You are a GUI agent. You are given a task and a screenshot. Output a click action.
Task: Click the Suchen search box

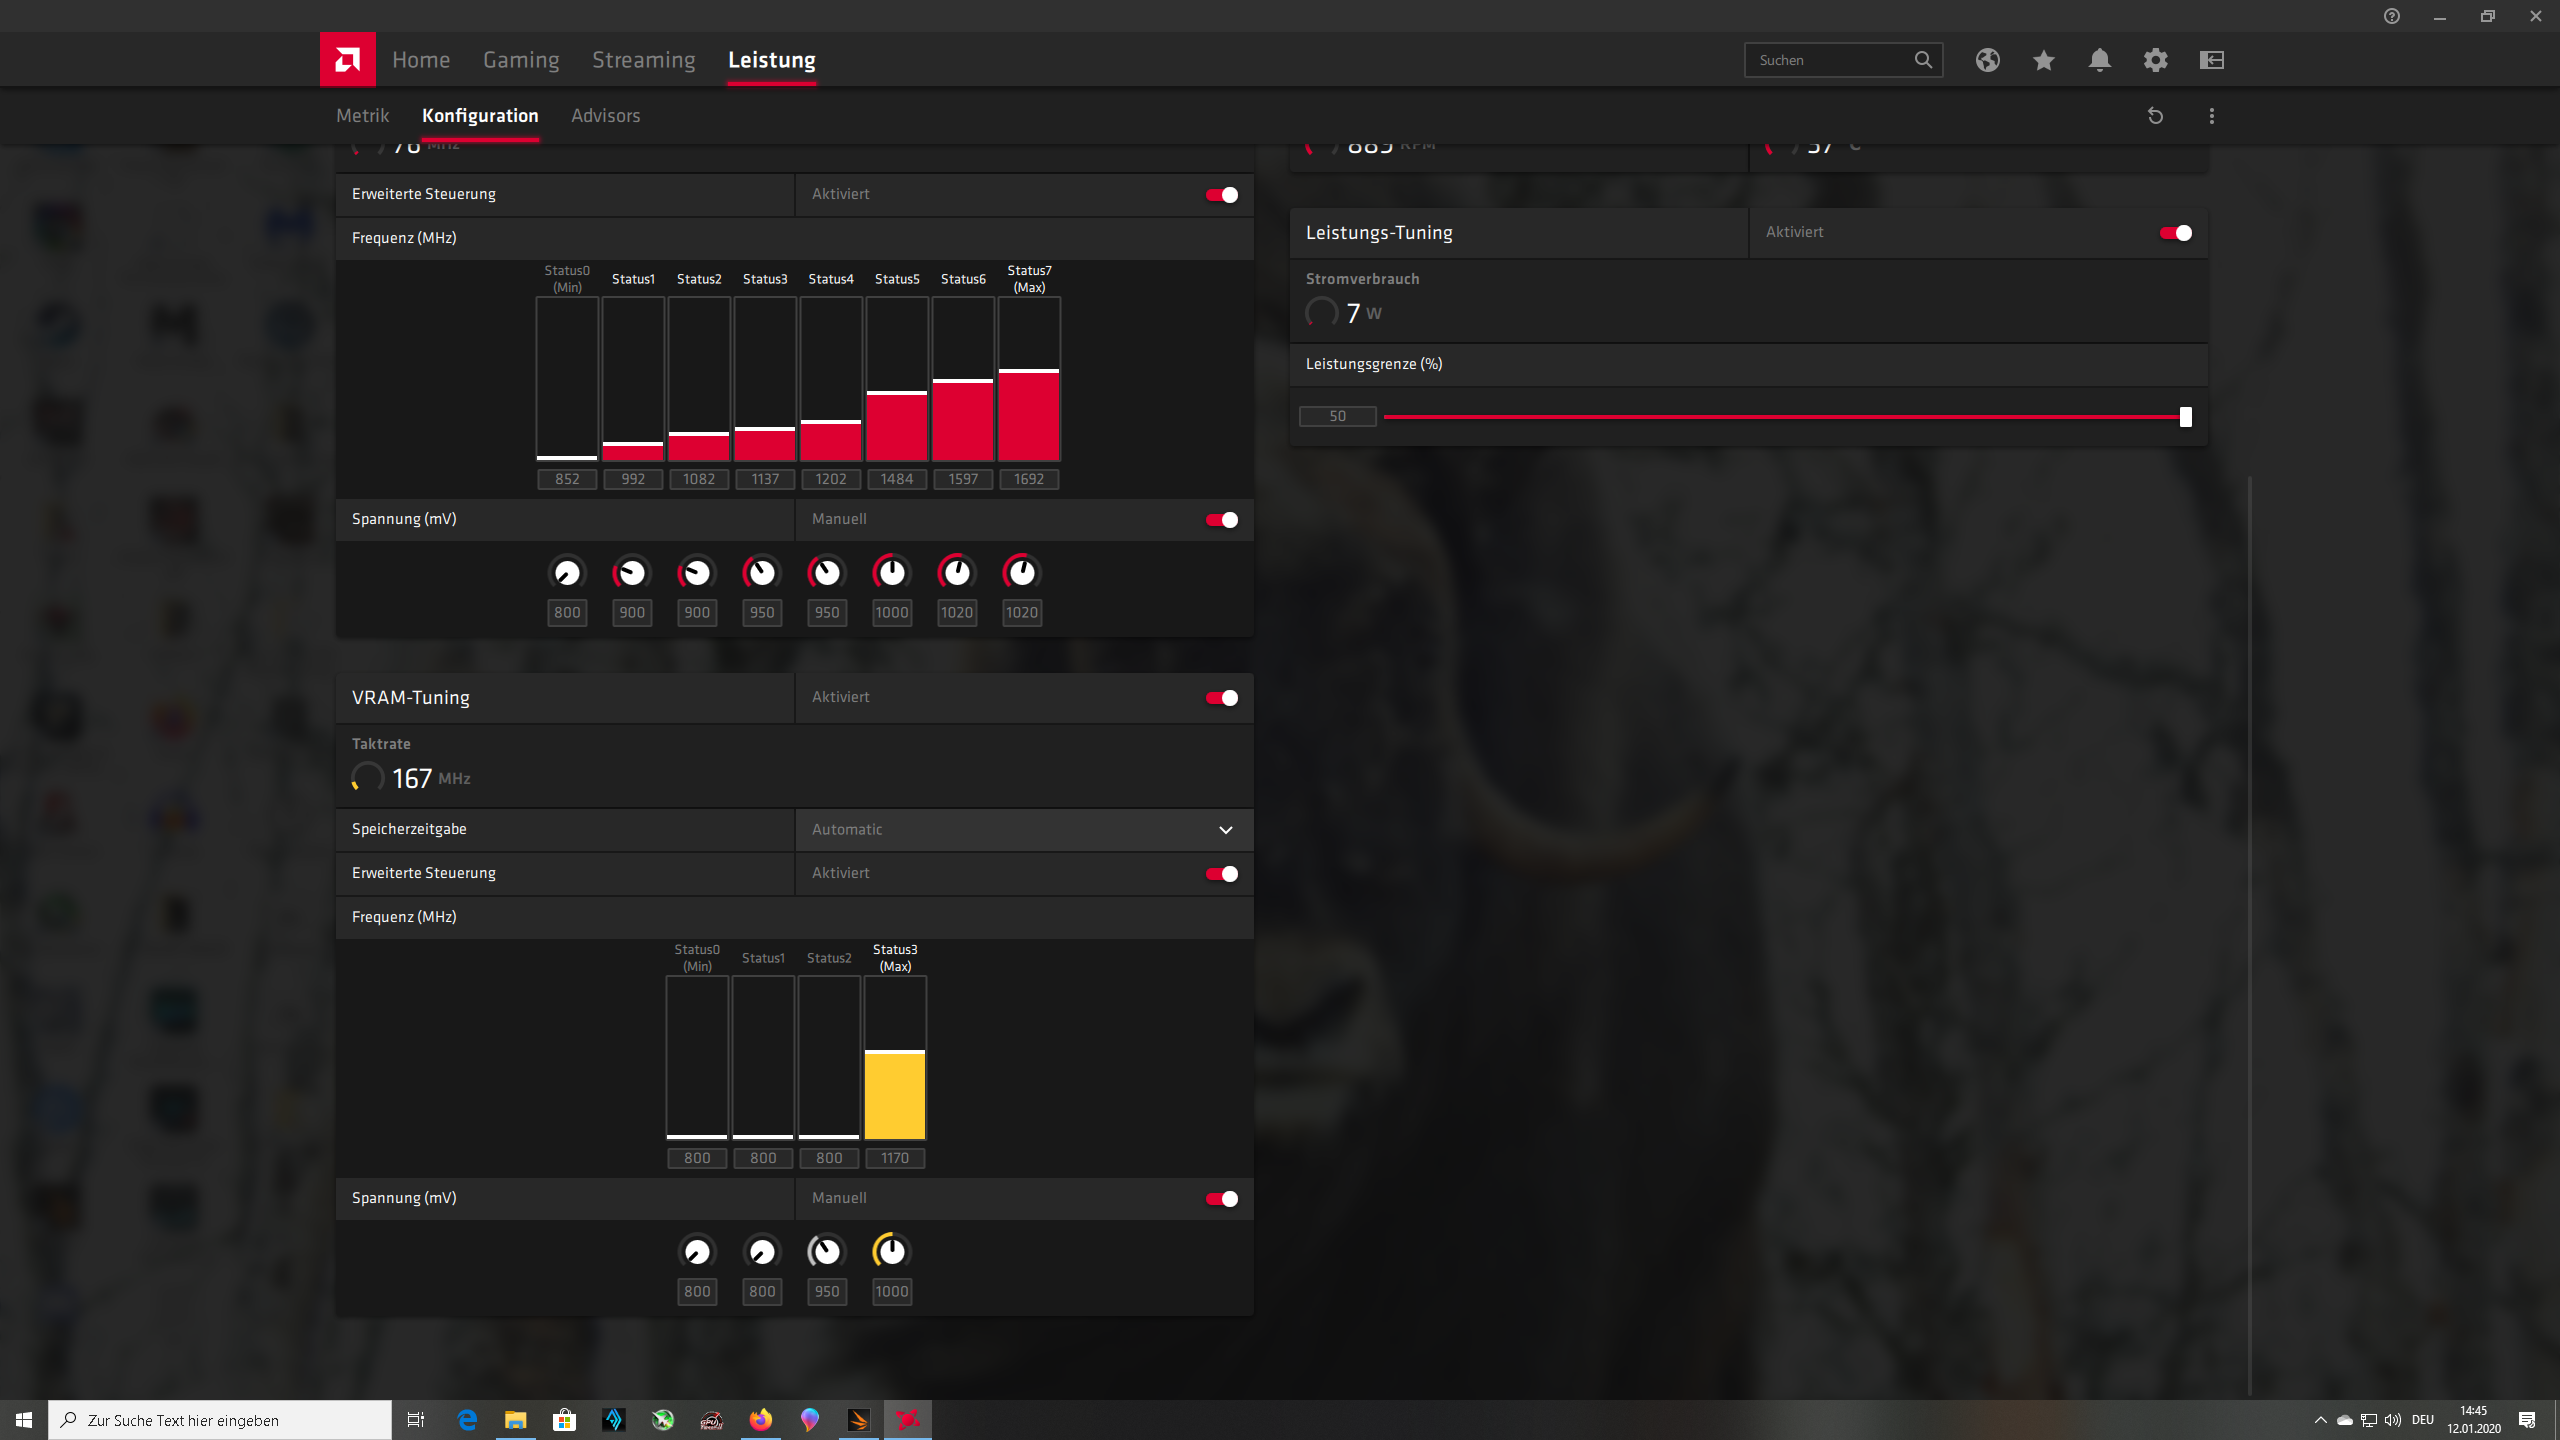[x=1830, y=60]
